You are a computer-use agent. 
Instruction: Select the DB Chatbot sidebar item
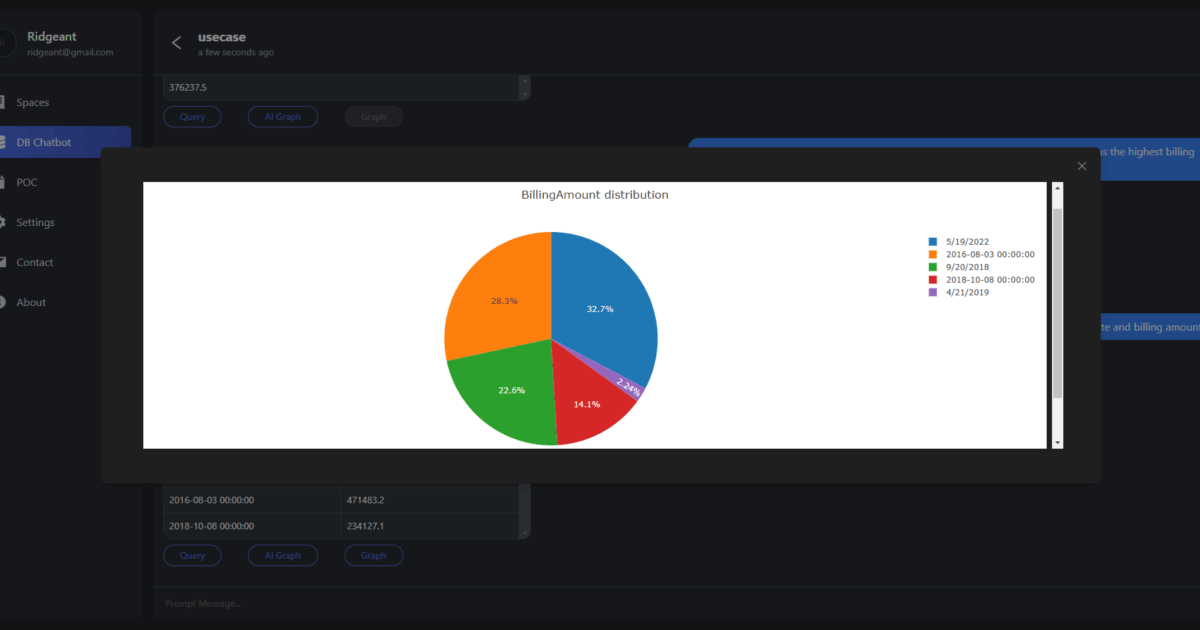click(44, 142)
